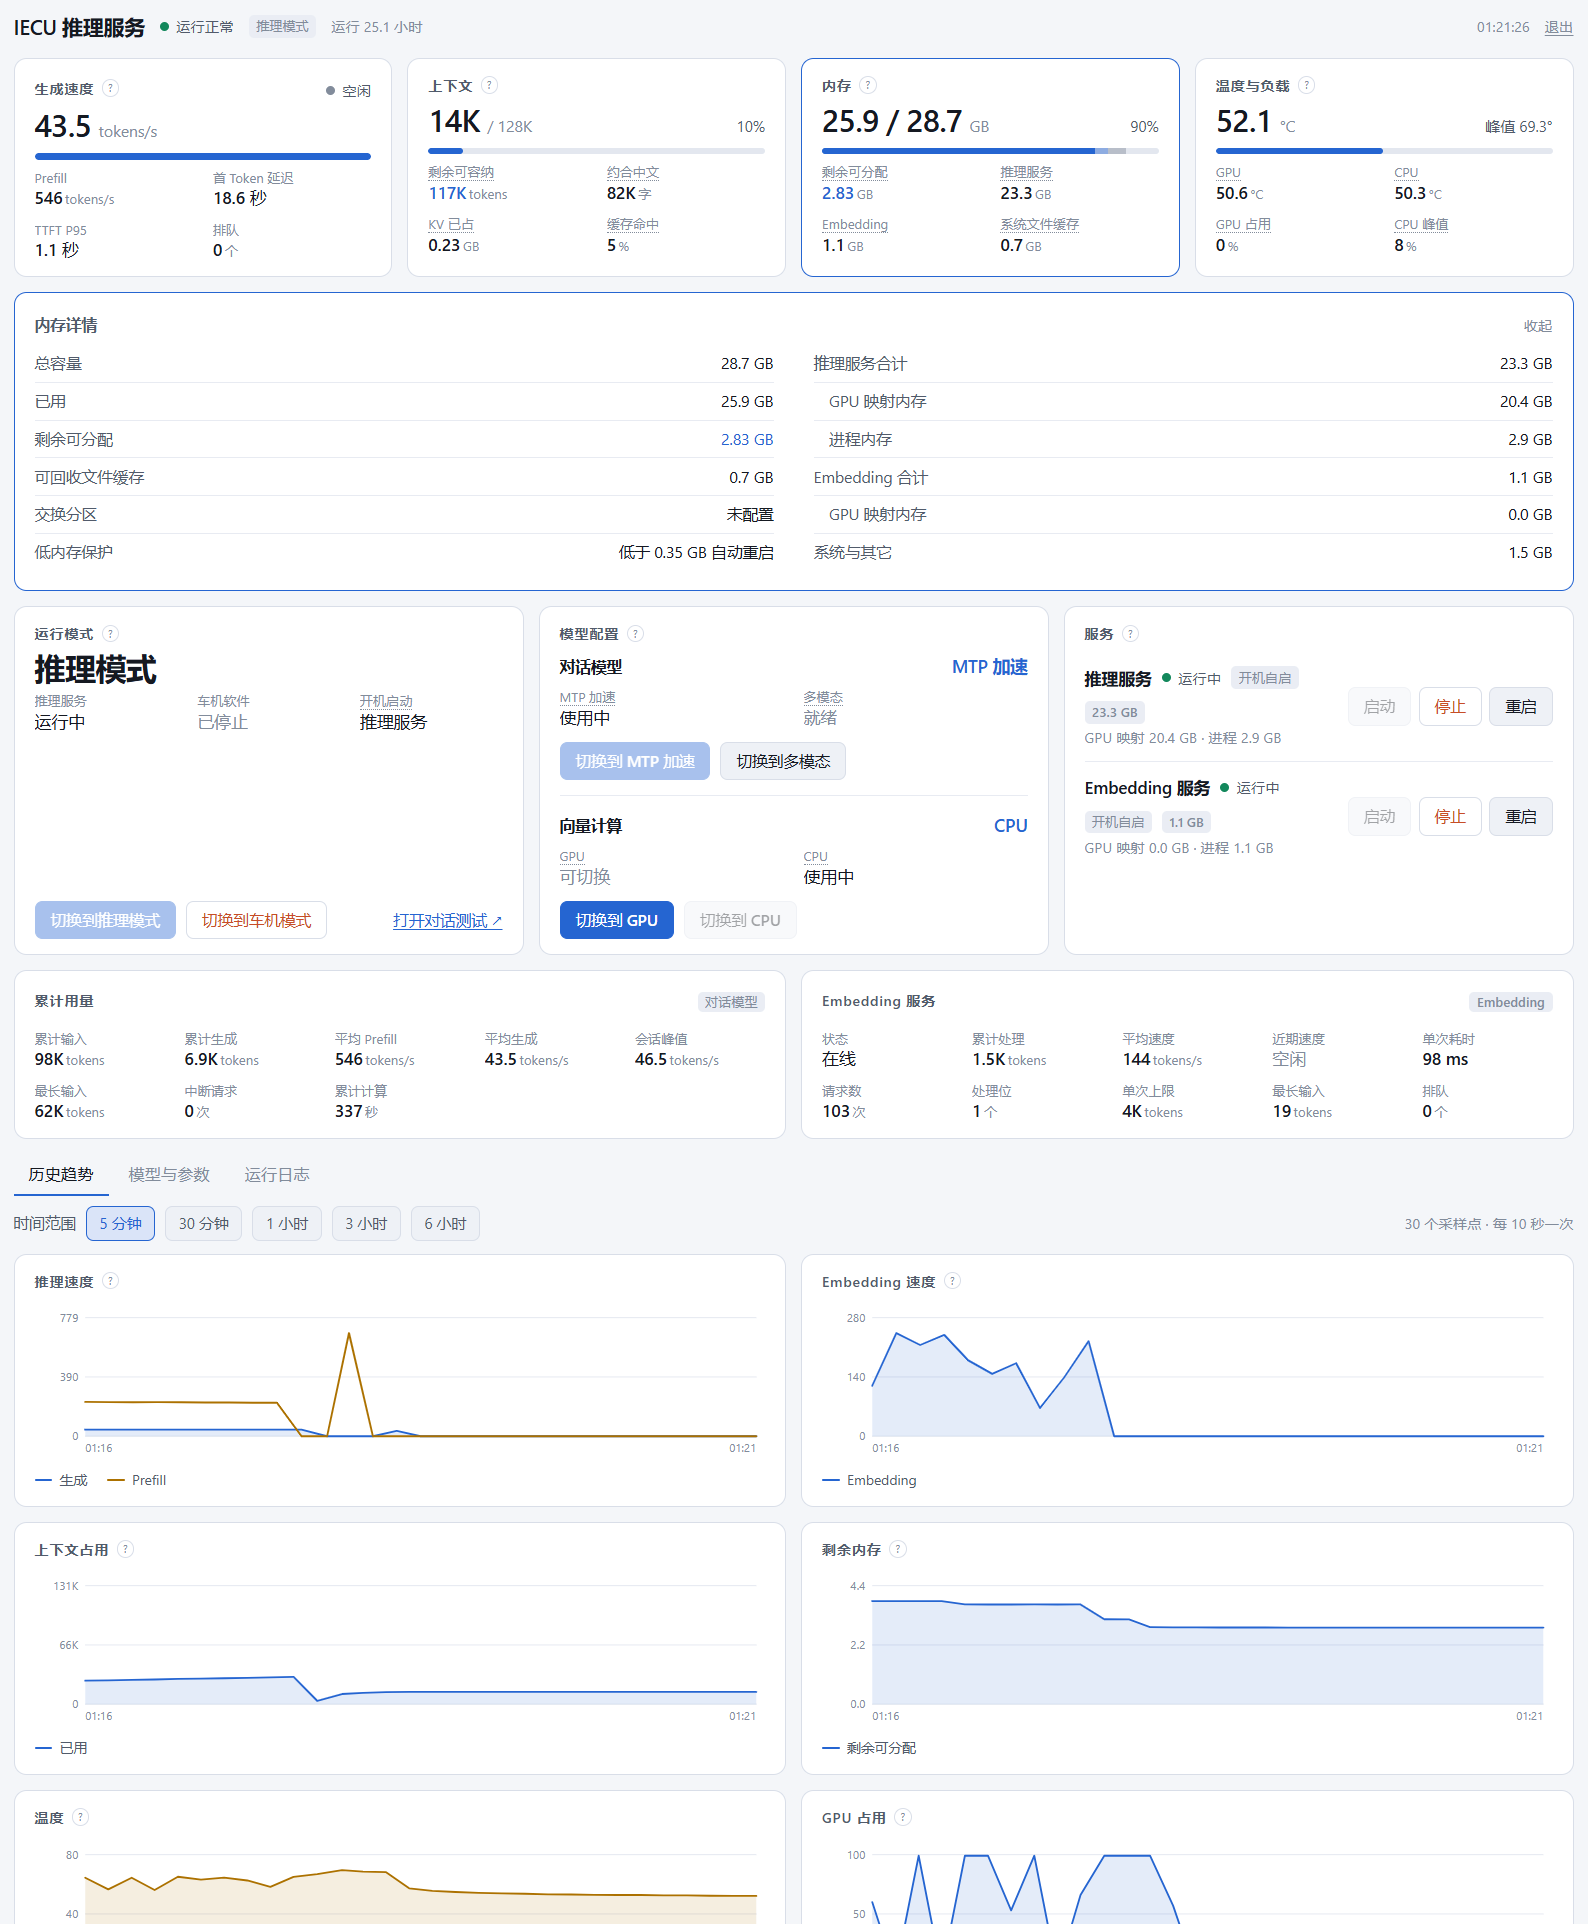Click 停止 for 推理服务
The image size is (1588, 1924).
point(1450,707)
